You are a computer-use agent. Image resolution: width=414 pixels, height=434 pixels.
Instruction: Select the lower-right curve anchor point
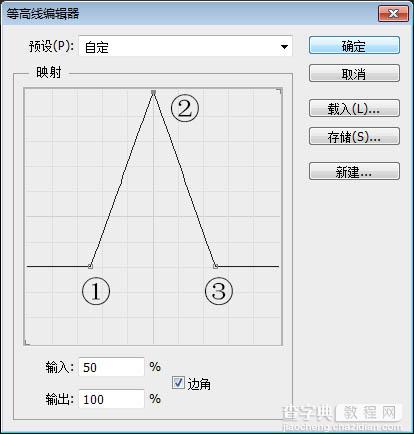[x=216, y=266]
